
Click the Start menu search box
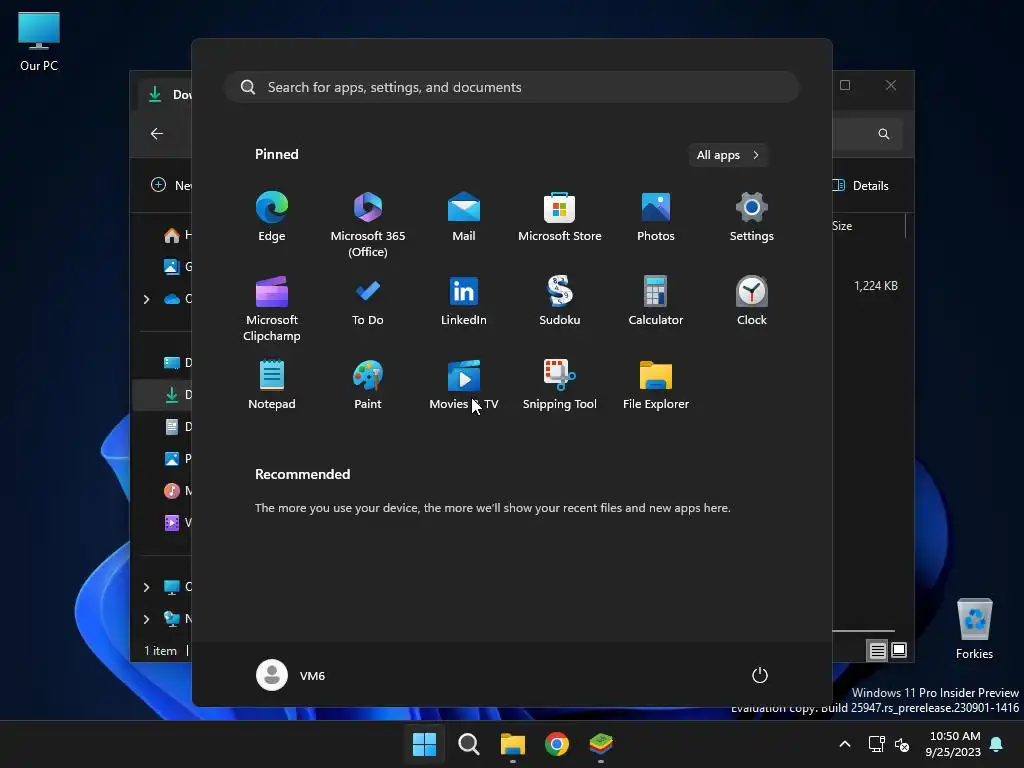tap(512, 87)
